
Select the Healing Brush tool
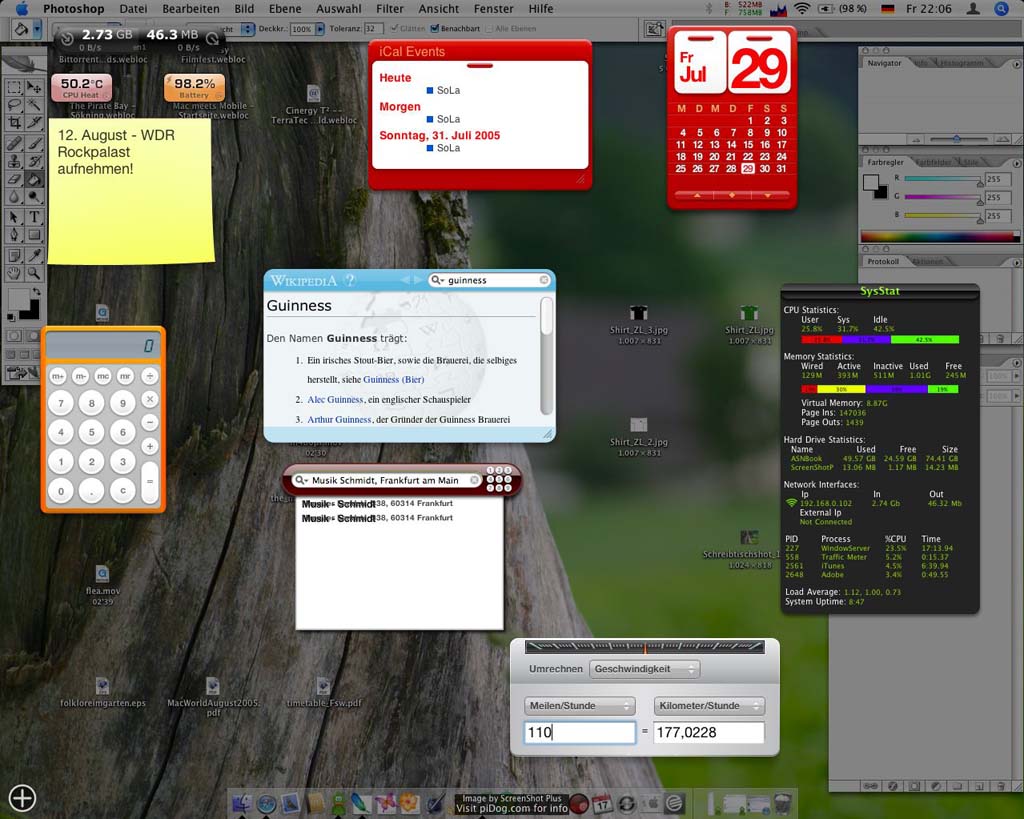click(14, 143)
